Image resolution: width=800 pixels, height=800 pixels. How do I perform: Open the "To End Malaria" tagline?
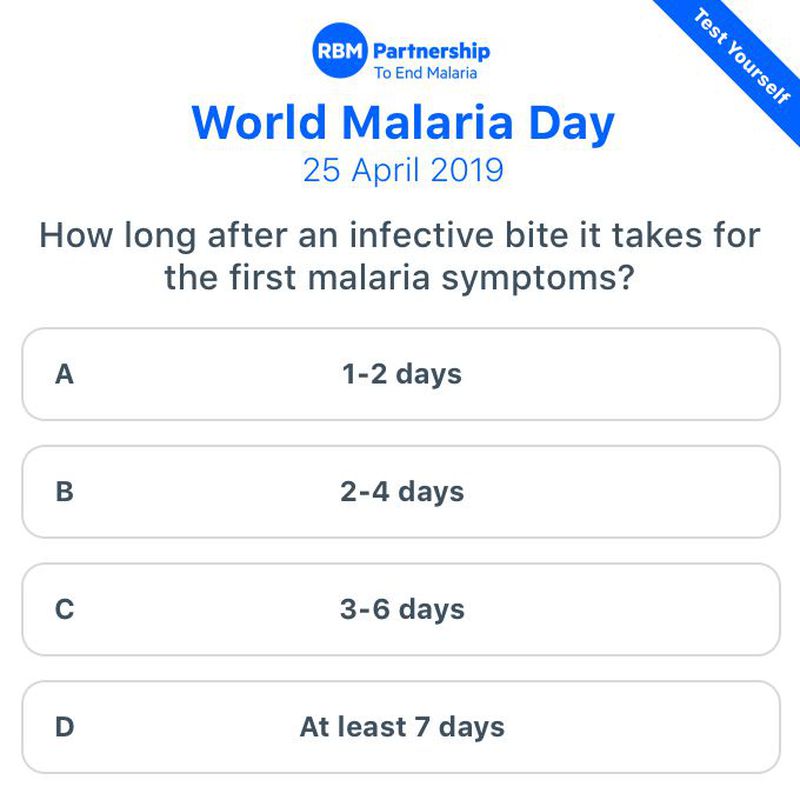coord(425,72)
